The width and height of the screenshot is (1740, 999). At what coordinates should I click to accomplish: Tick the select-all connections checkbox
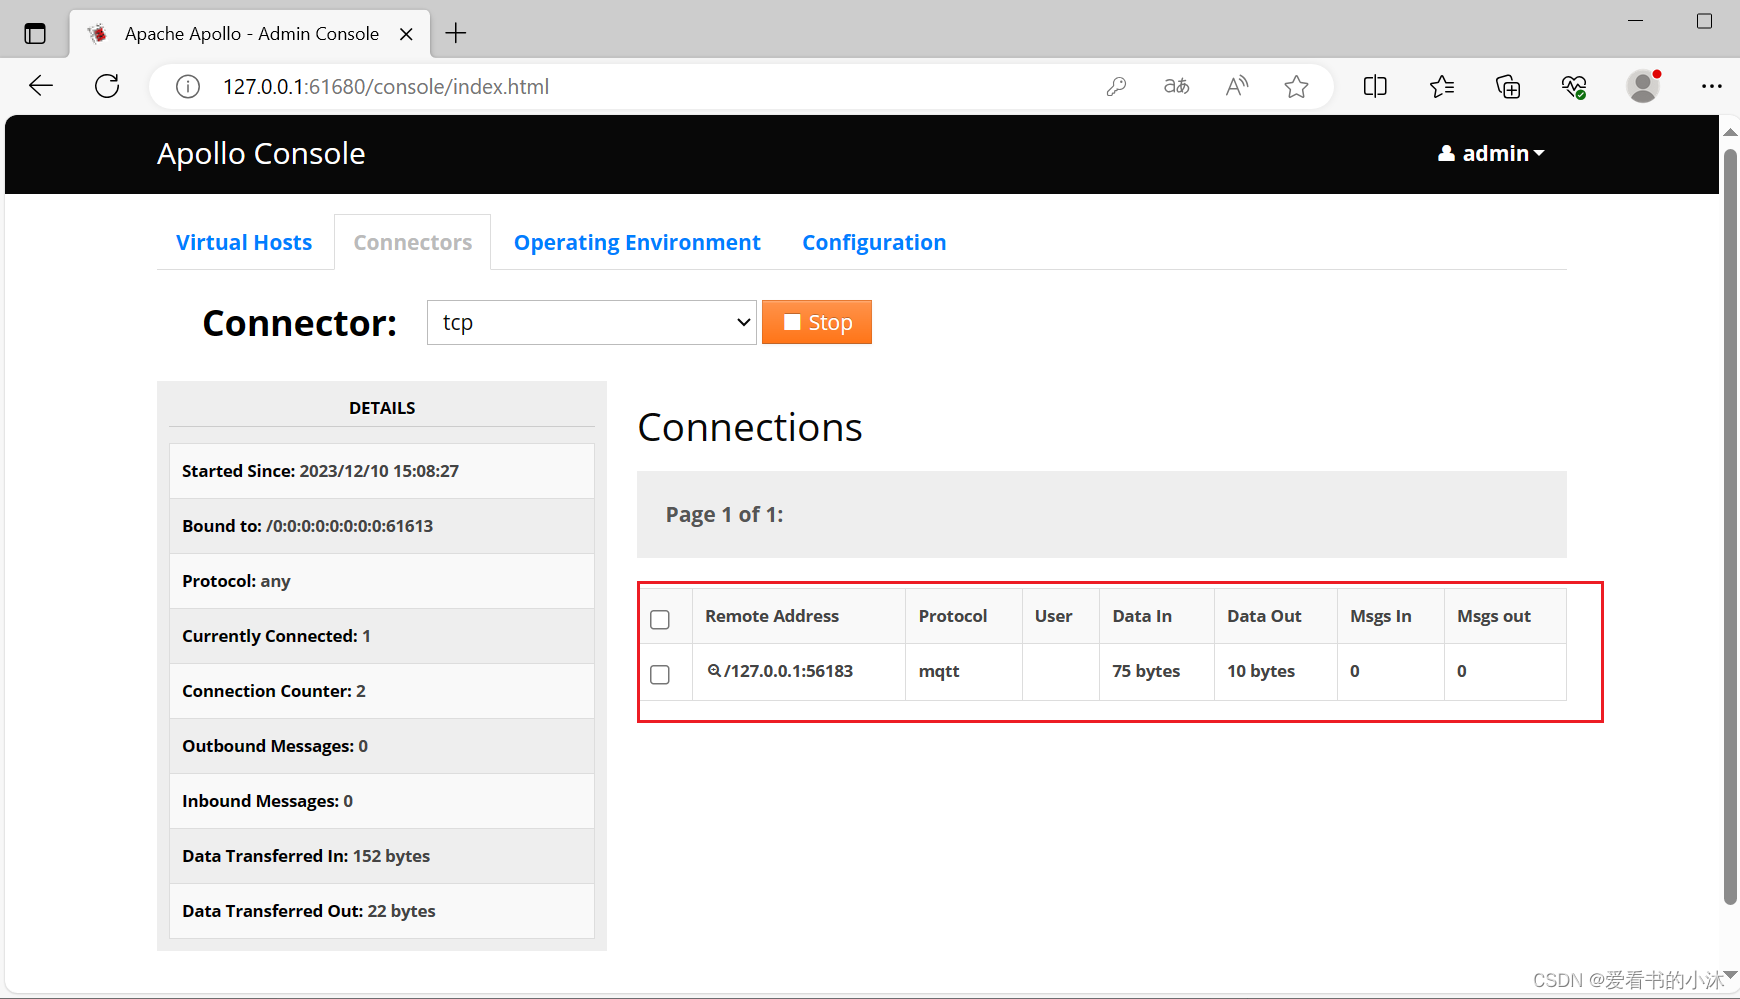660,620
